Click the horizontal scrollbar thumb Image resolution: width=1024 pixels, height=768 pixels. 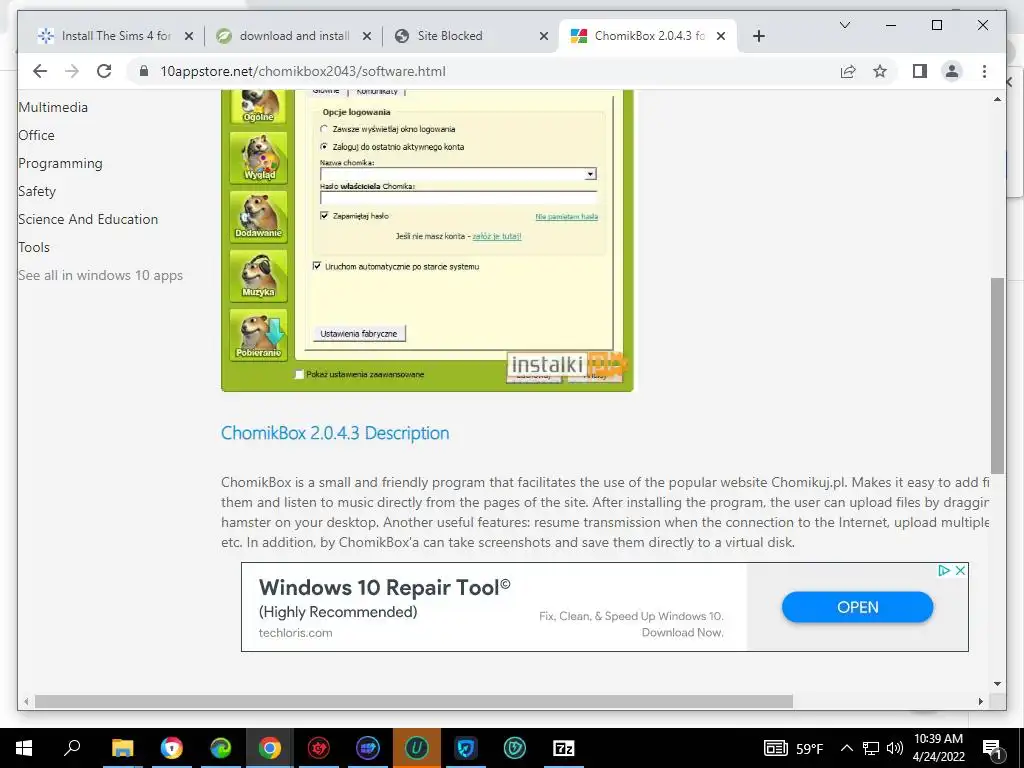(413, 701)
